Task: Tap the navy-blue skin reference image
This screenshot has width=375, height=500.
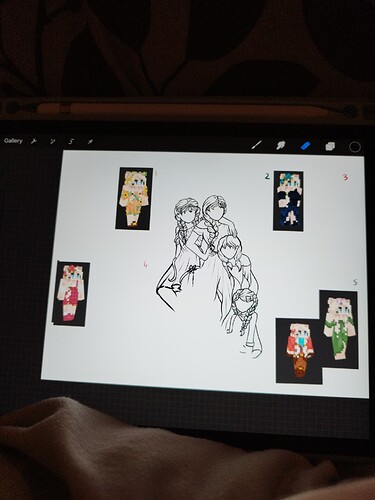Action: pos(288,201)
